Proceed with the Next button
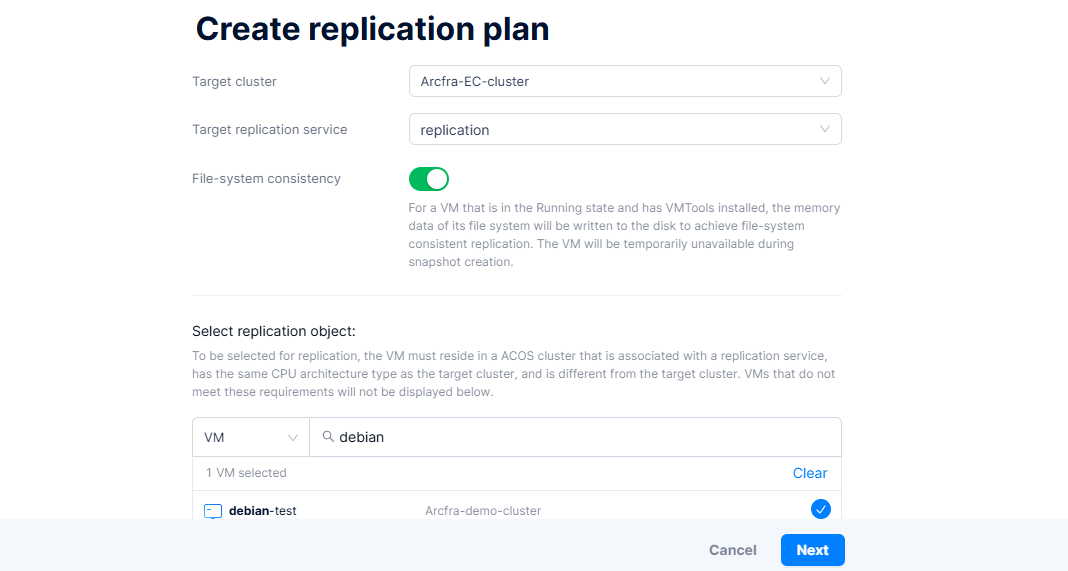This screenshot has width=1068, height=571. (812, 550)
